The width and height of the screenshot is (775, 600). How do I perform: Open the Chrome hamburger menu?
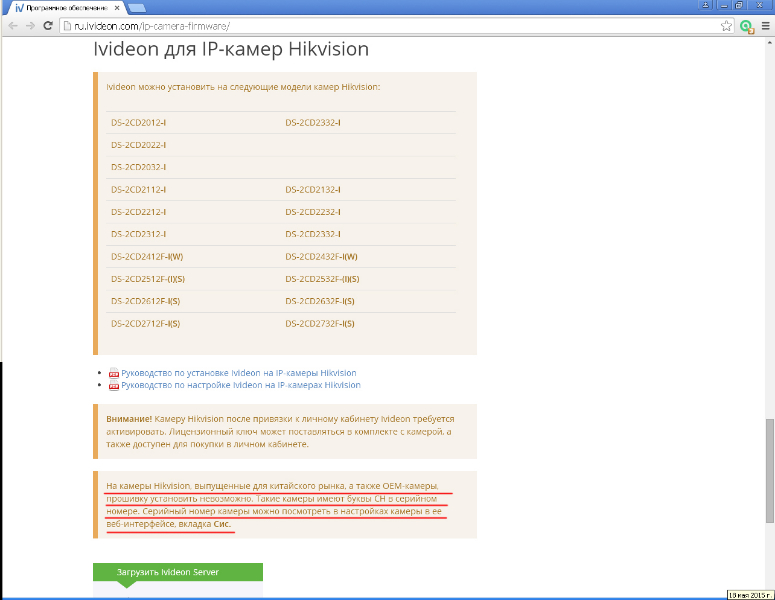point(766,26)
